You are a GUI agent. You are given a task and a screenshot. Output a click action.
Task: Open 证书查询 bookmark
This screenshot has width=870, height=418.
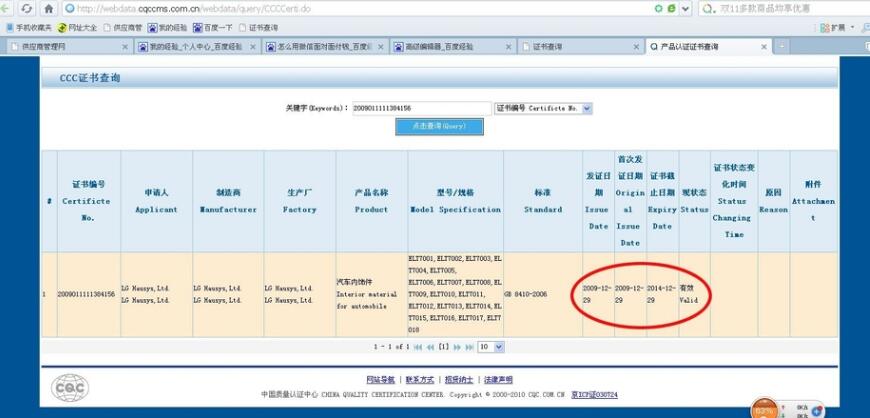click(259, 27)
